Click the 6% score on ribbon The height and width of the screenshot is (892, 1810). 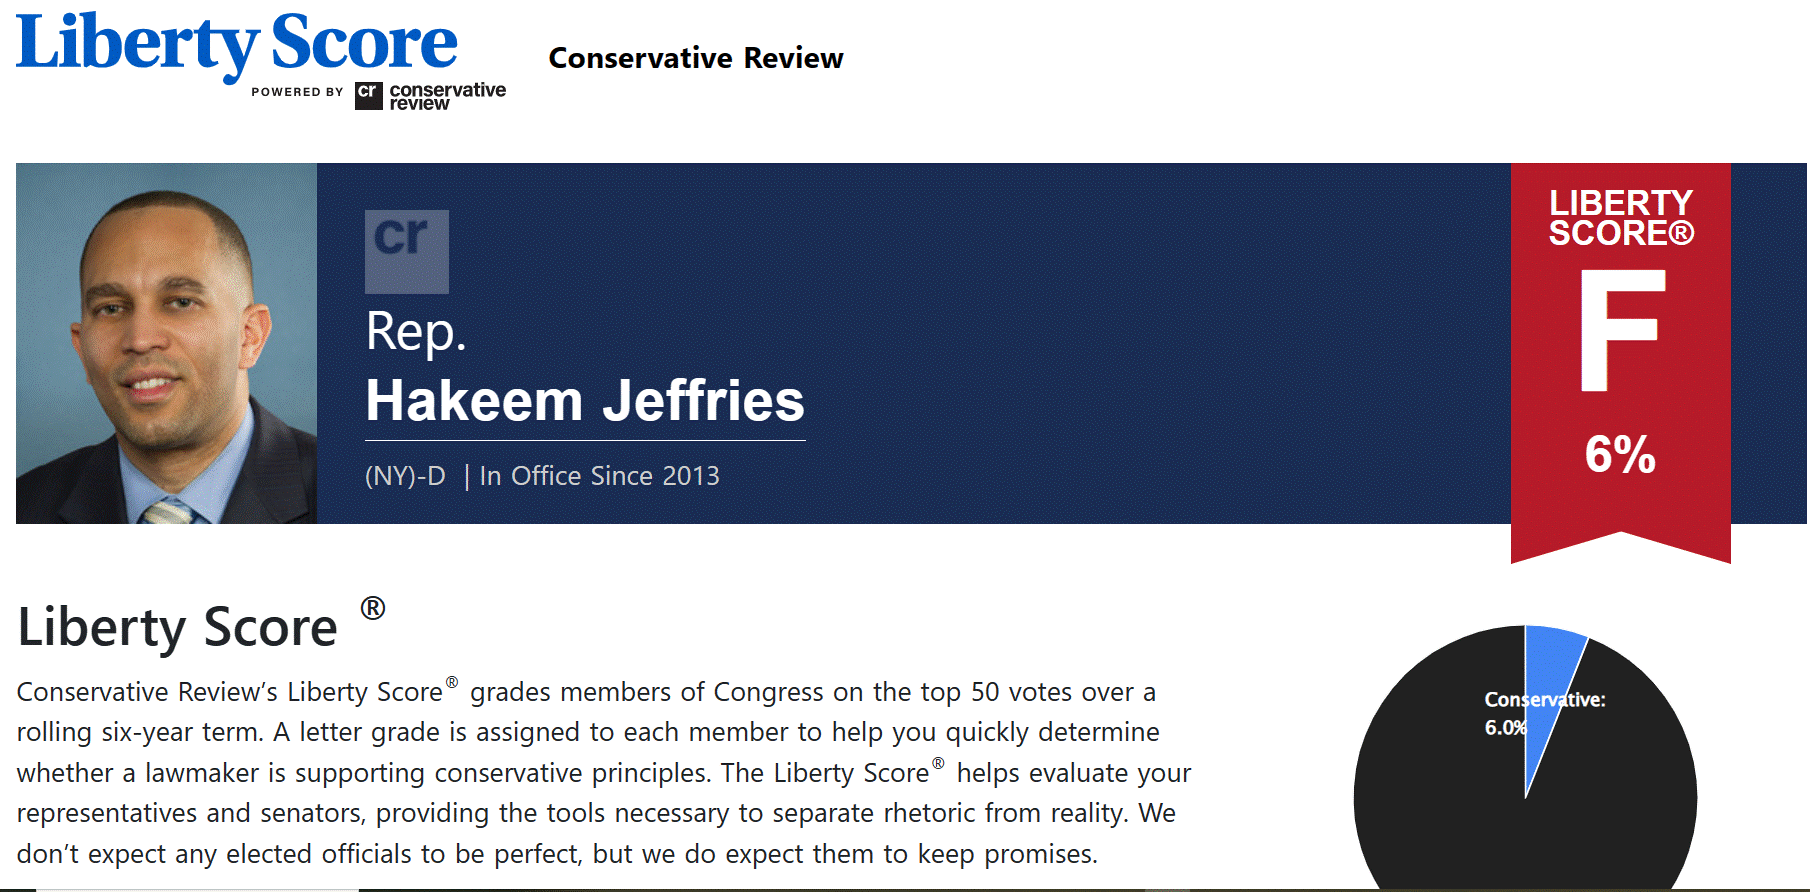pyautogui.click(x=1620, y=454)
